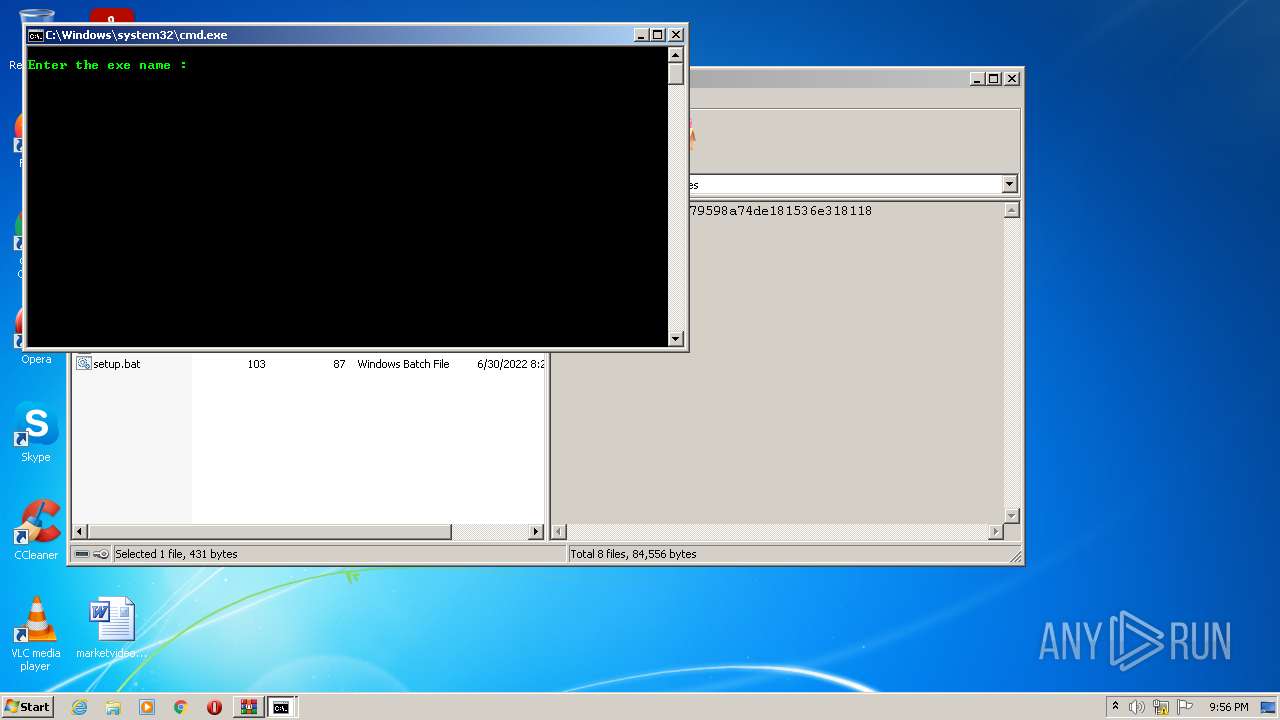Maximize the rear WinRAR window
This screenshot has height=720, width=1280.
pos(994,78)
